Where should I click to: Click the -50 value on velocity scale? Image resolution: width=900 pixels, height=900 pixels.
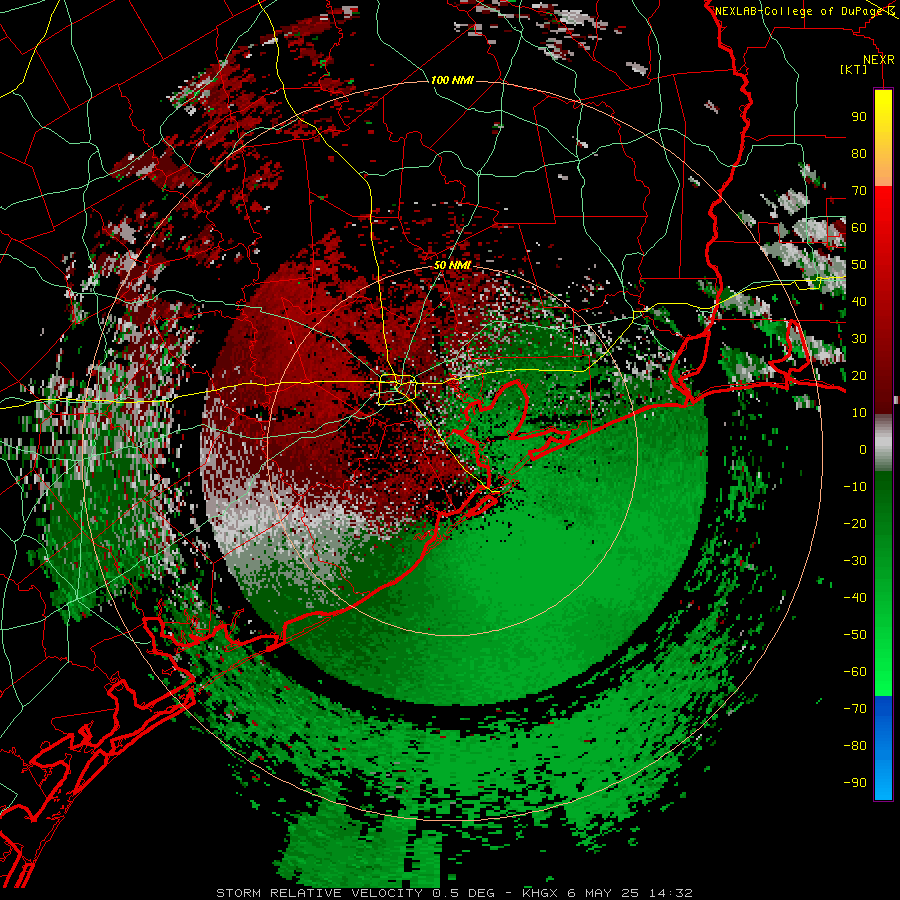coord(855,635)
